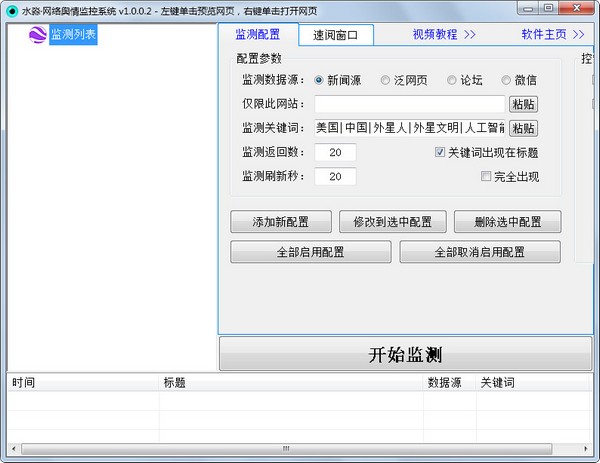Click the app icon in the title bar

pyautogui.click(x=11, y=8)
